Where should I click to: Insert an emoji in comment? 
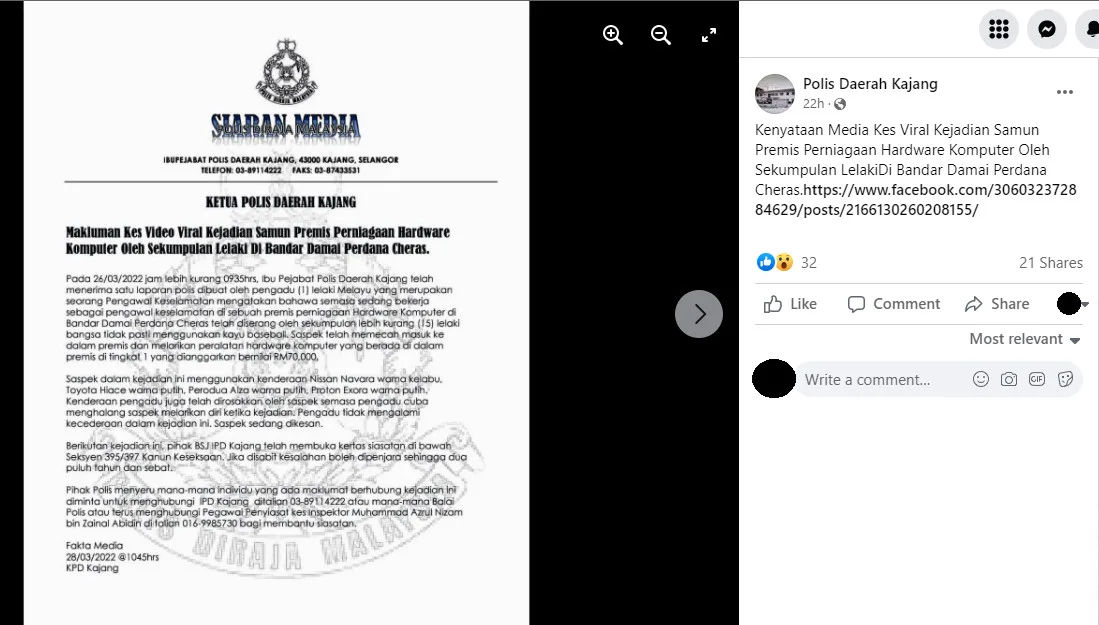click(981, 379)
